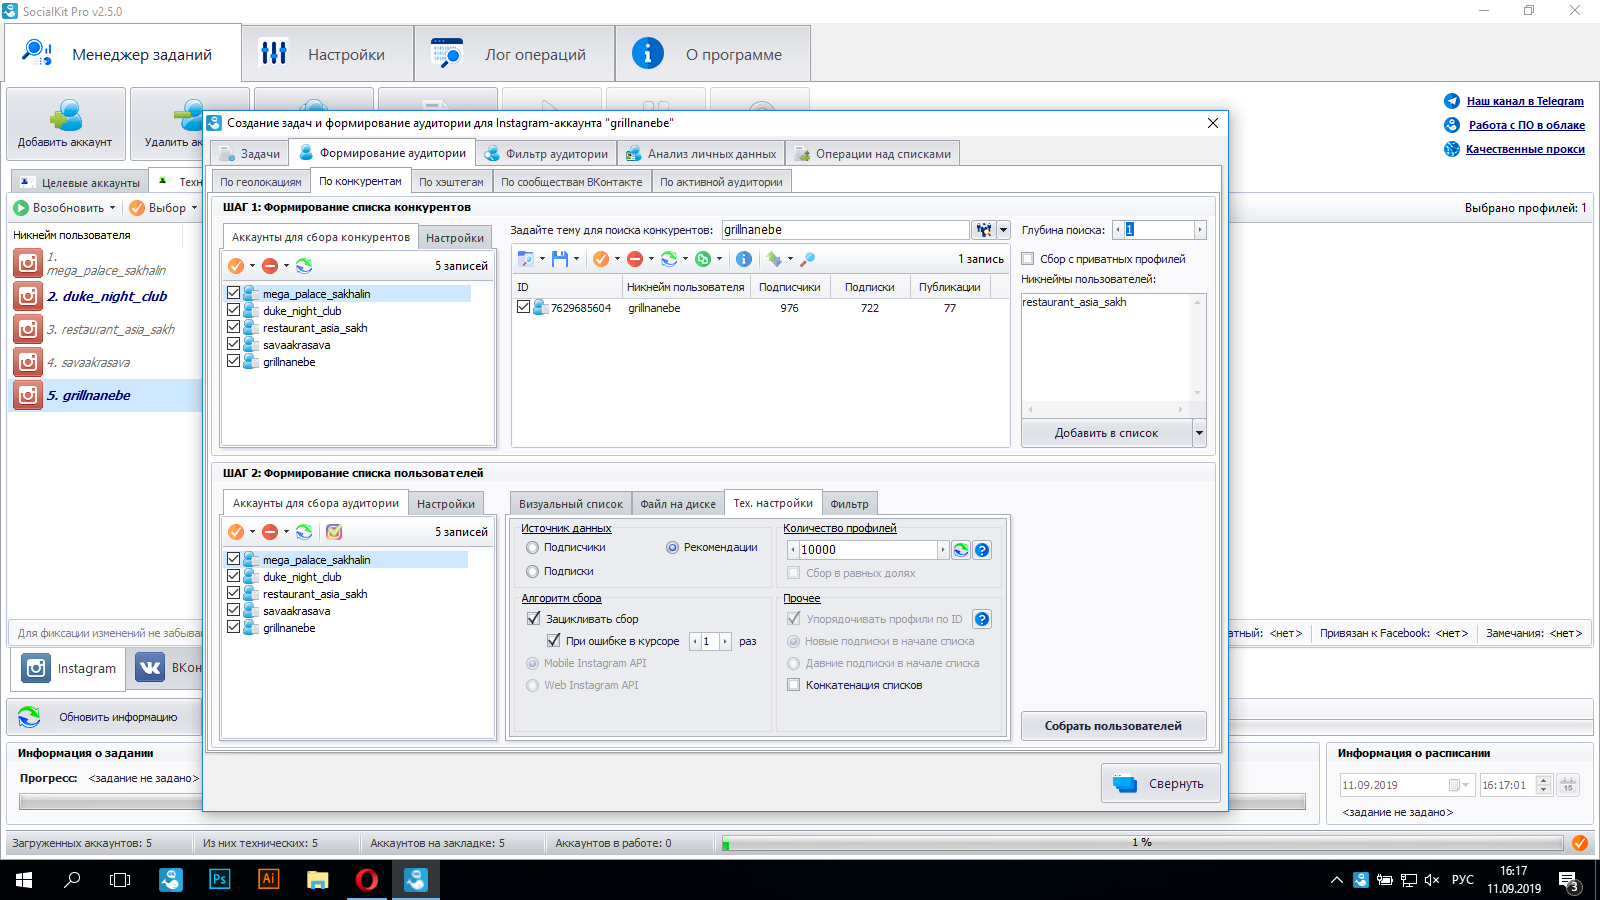This screenshot has width=1600, height=900.
Task: Open Opera browser from the taskbar
Action: pos(367,880)
